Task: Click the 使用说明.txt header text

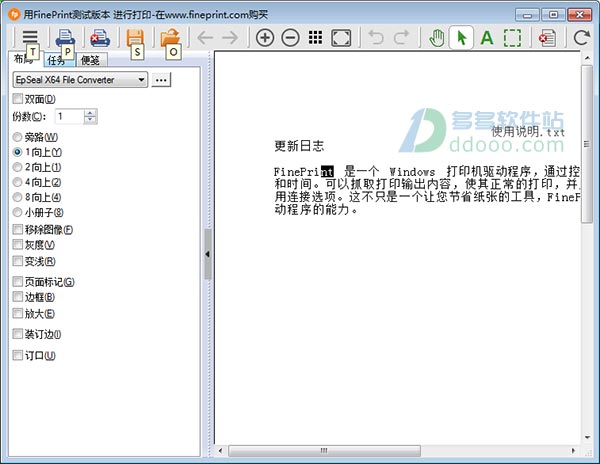Action: point(528,132)
